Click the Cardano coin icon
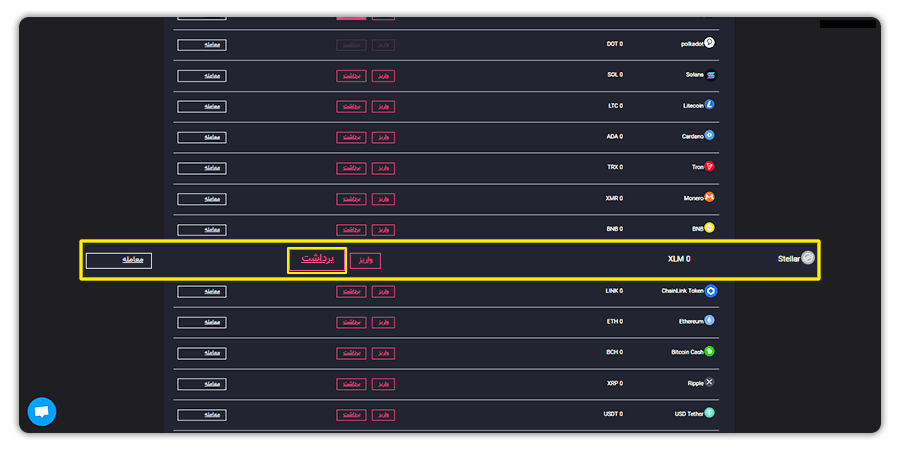 (709, 135)
